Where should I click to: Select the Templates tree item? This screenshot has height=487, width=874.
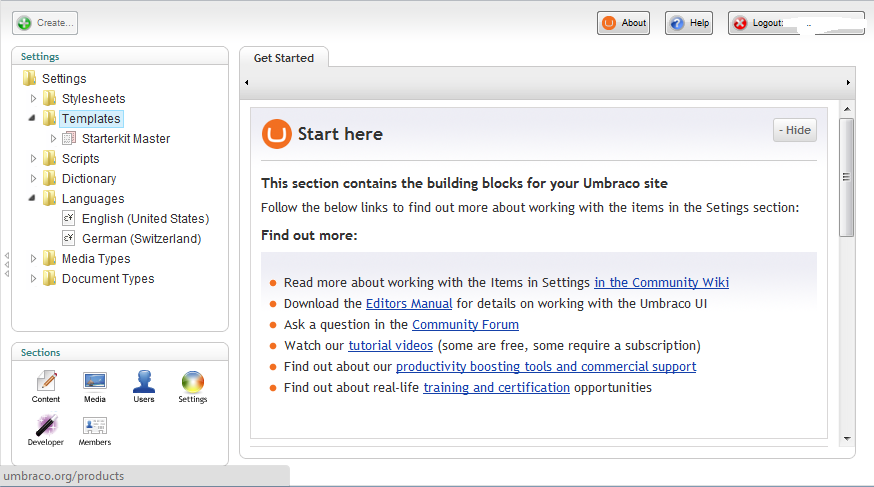[x=91, y=119]
